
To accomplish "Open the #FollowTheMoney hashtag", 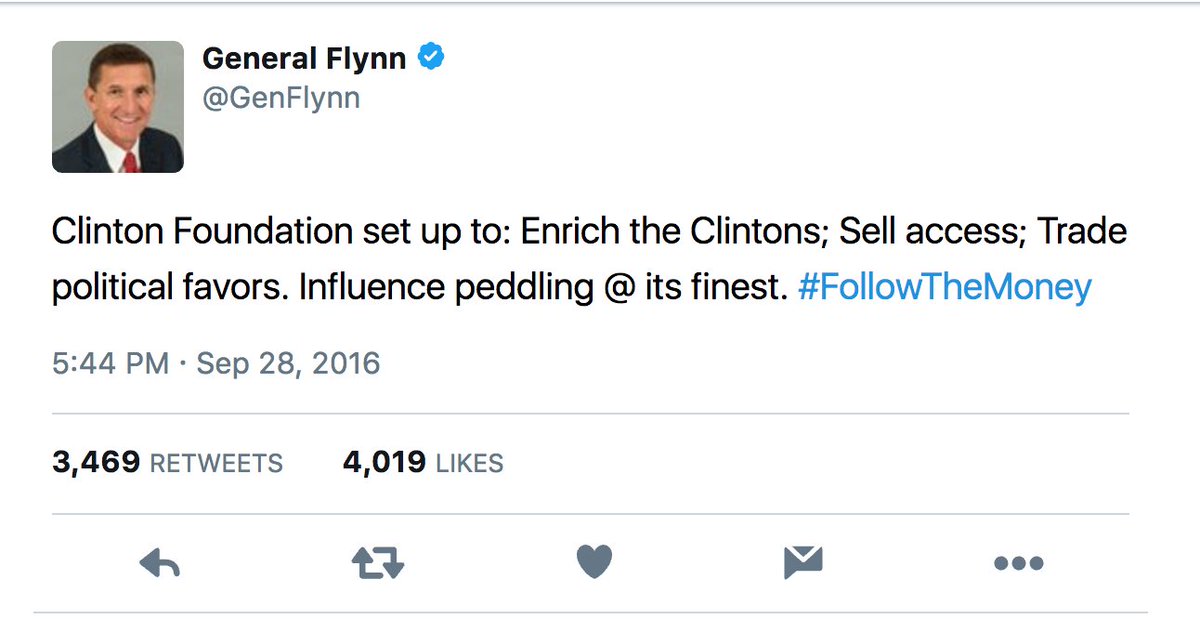I will pos(944,288).
